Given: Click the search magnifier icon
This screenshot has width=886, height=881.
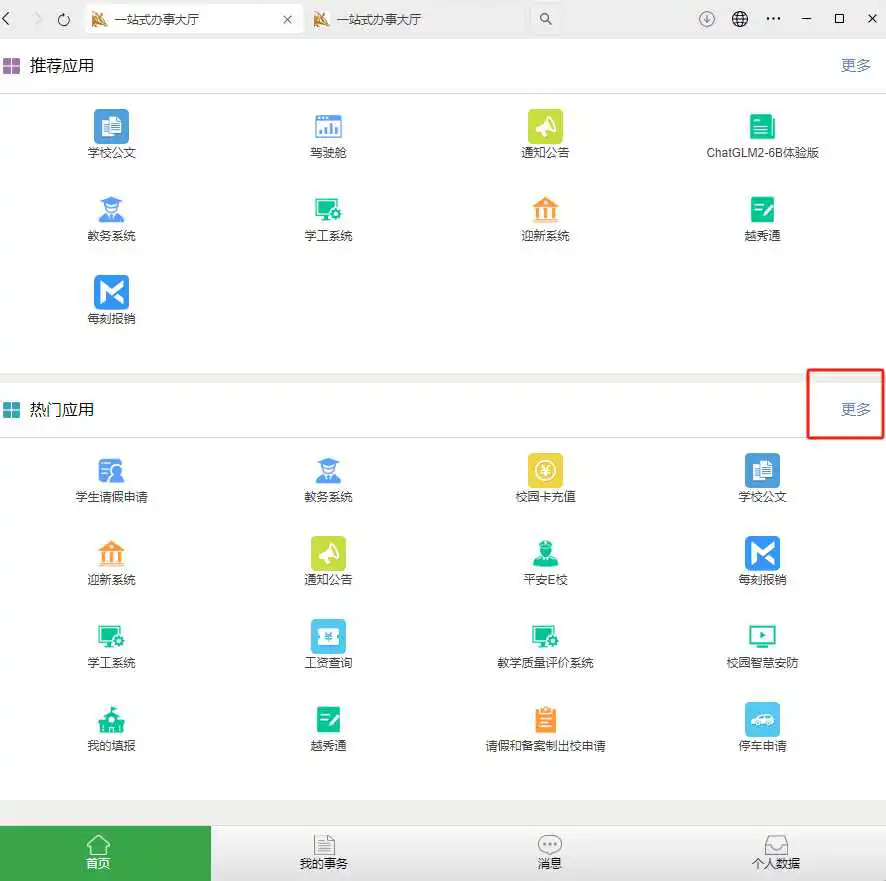Looking at the screenshot, I should (545, 19).
